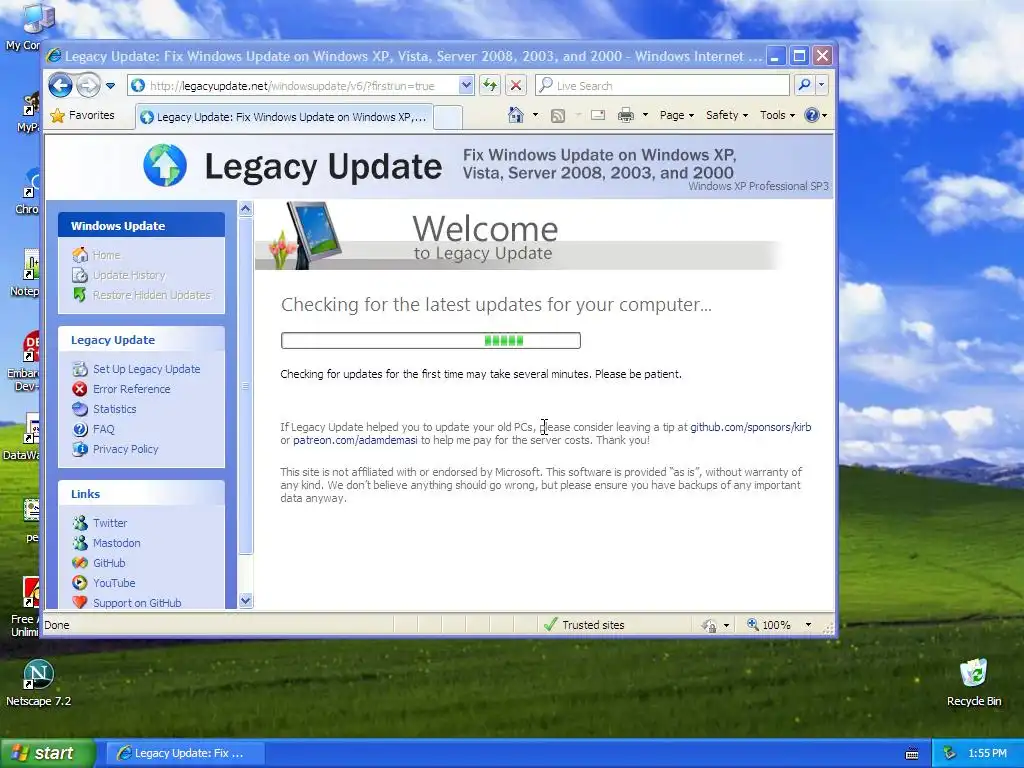The height and width of the screenshot is (768, 1024).
Task: Click the Windows Update tray shield icon
Action: click(950, 753)
